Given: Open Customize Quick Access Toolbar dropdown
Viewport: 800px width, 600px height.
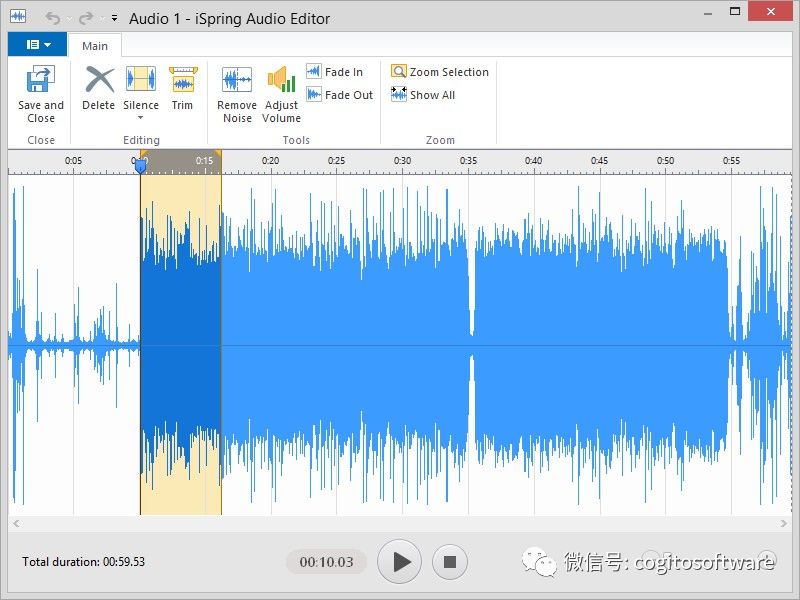Looking at the screenshot, I should click(x=114, y=18).
